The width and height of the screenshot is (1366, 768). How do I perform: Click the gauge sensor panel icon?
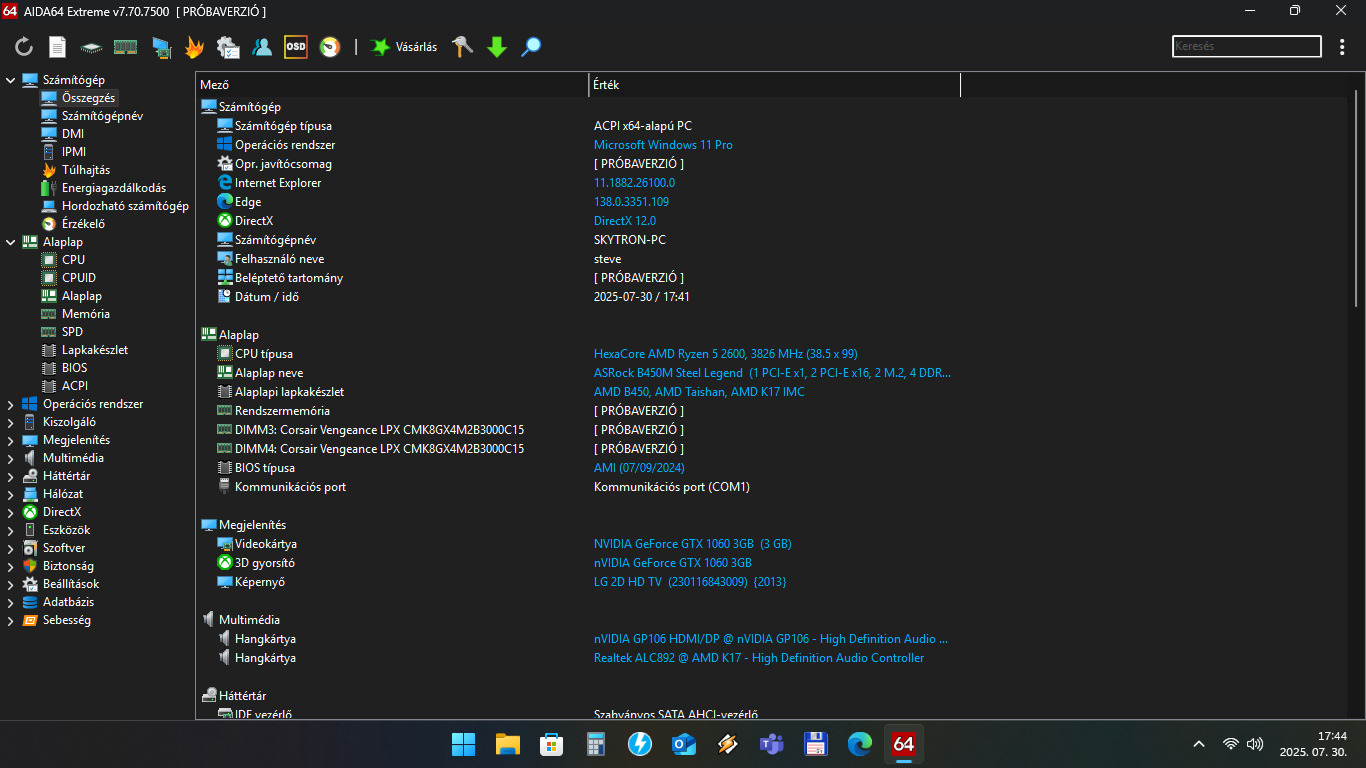330,47
